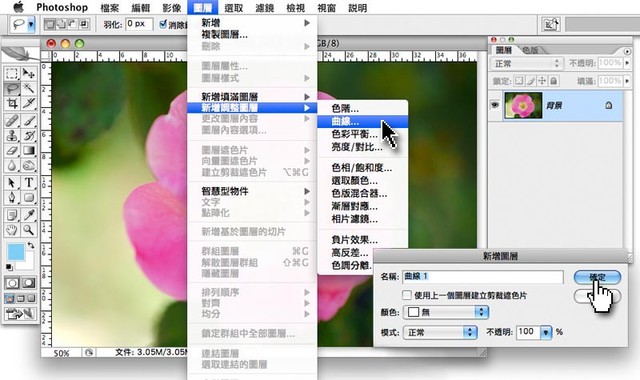Click the lock position icon

click(542, 81)
